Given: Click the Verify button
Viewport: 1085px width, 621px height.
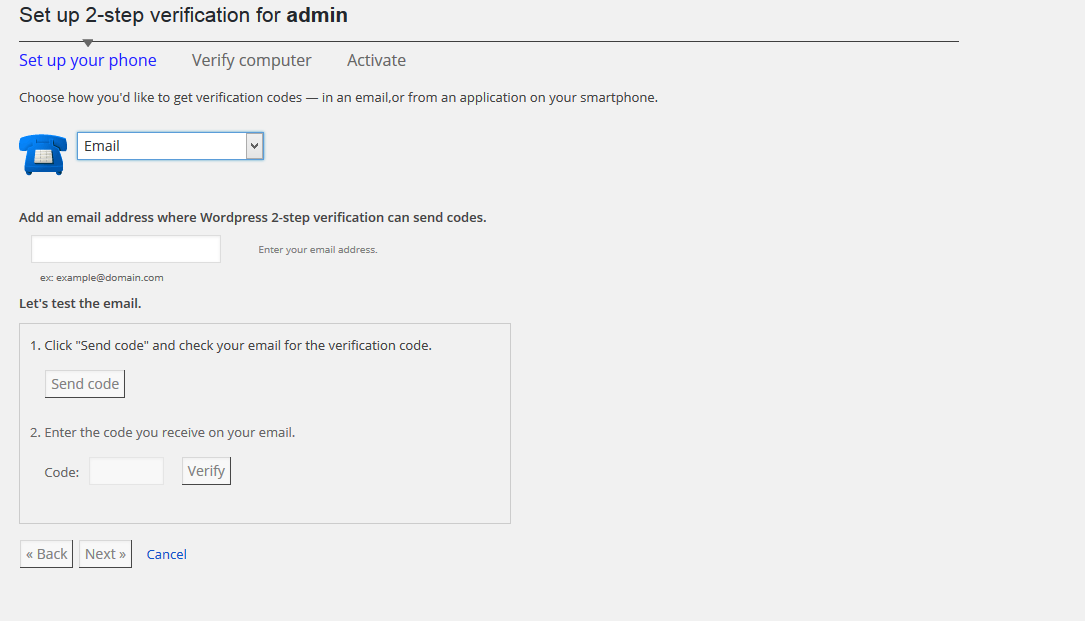Looking at the screenshot, I should pyautogui.click(x=206, y=471).
